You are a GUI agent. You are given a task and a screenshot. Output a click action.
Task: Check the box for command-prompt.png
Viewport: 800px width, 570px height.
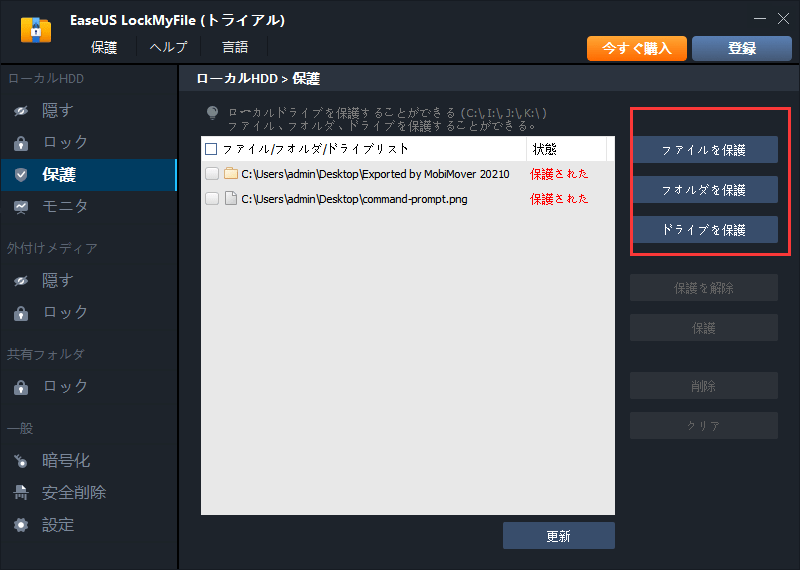211,199
